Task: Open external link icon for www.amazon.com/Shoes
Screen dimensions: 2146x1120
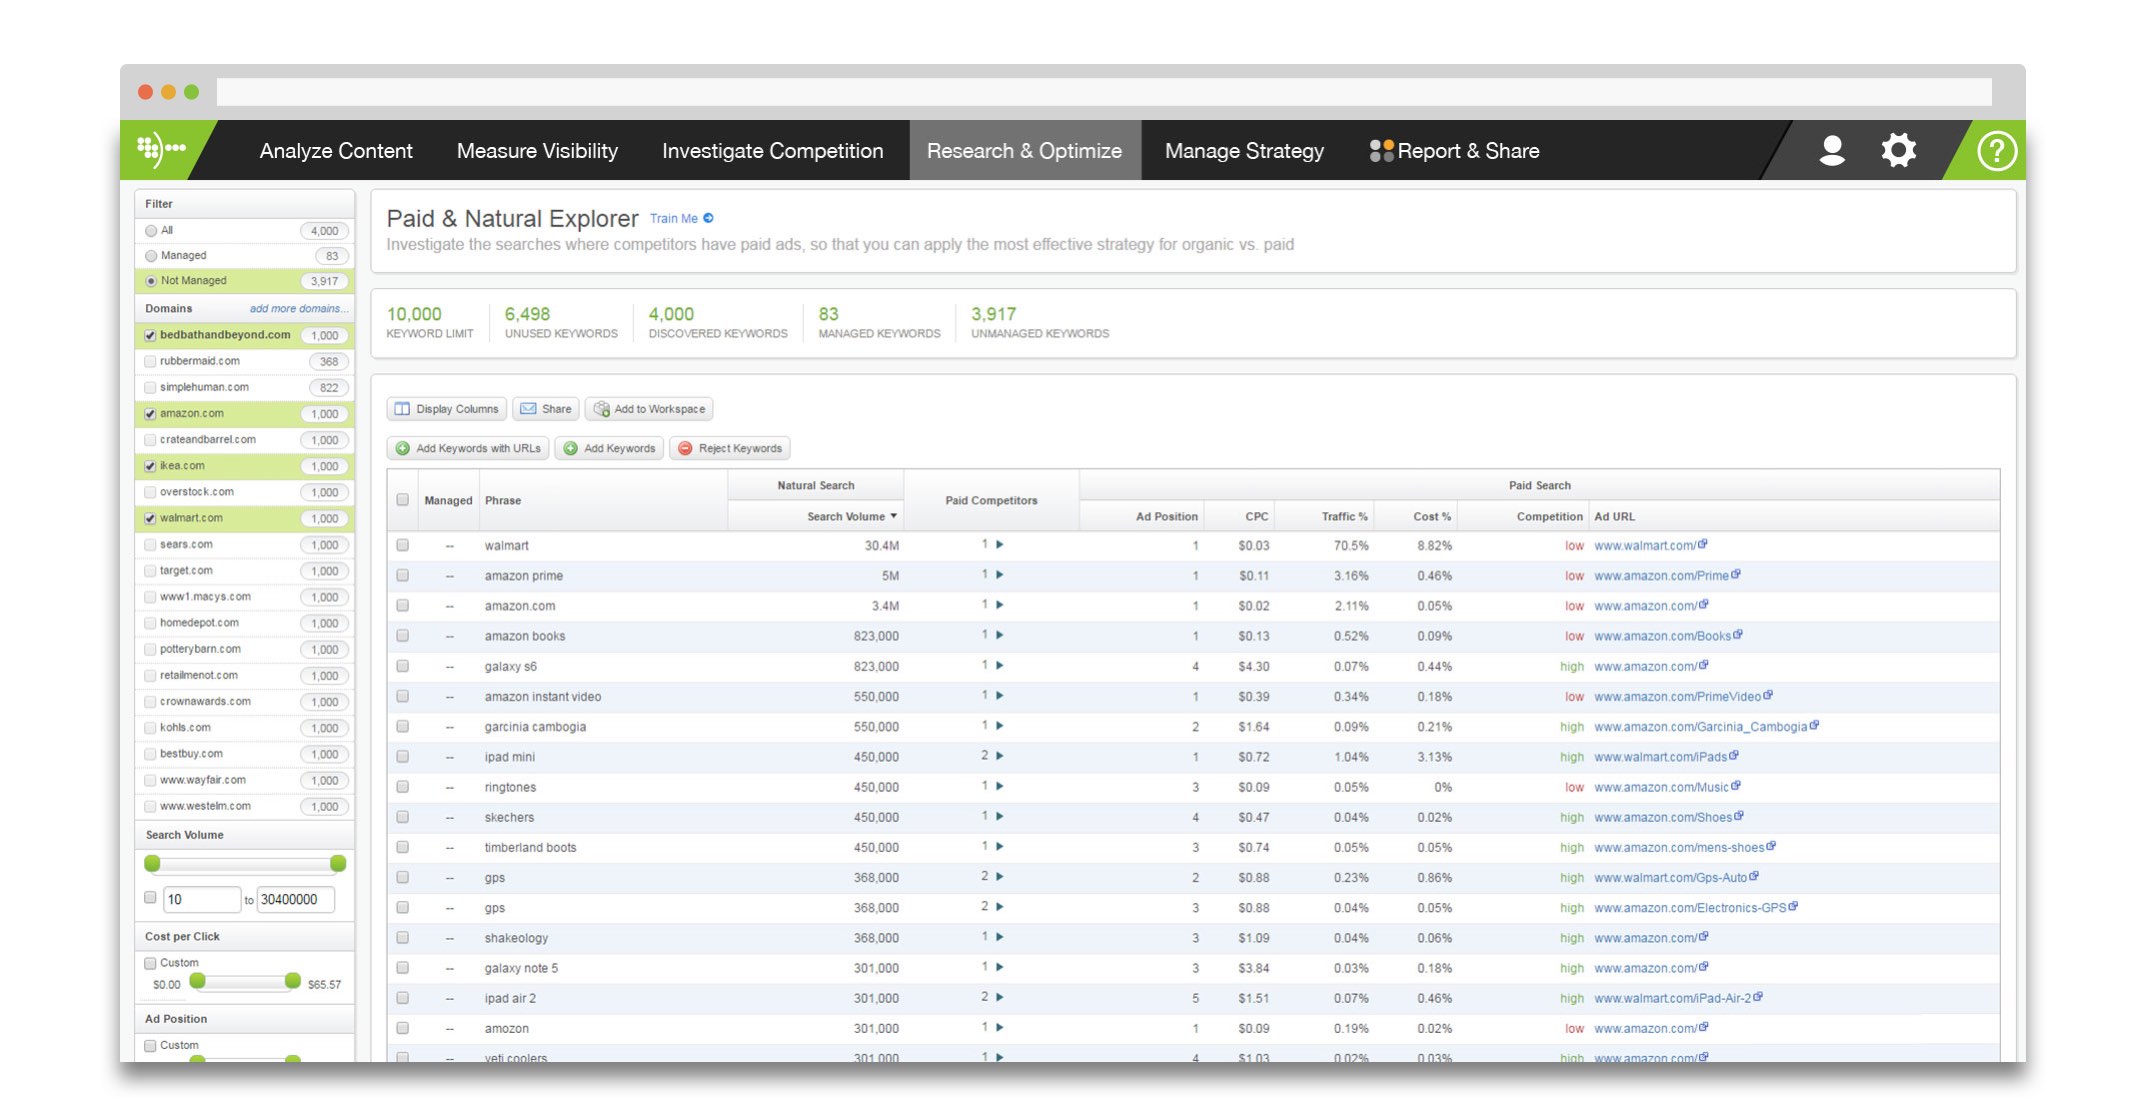Action: pyautogui.click(x=1739, y=816)
